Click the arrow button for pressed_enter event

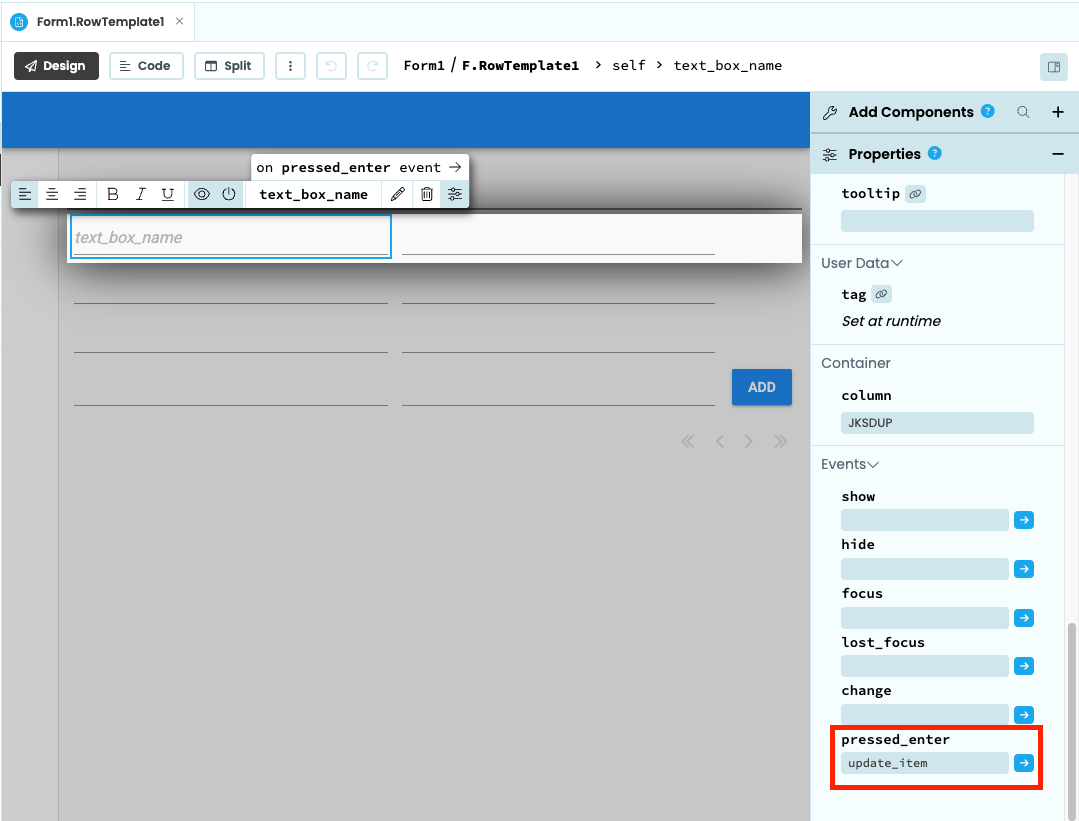point(1024,763)
